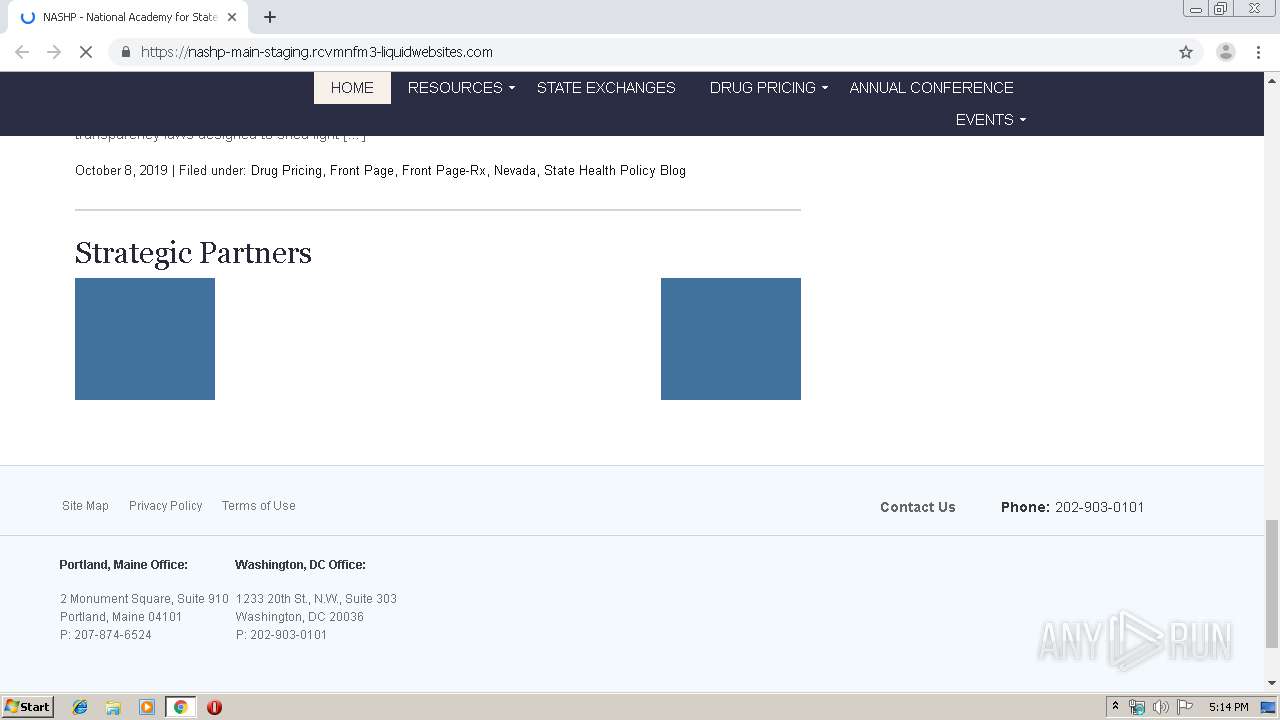Screen dimensions: 1280x720
Task: Open the Site Map footer link
Action: (85, 506)
